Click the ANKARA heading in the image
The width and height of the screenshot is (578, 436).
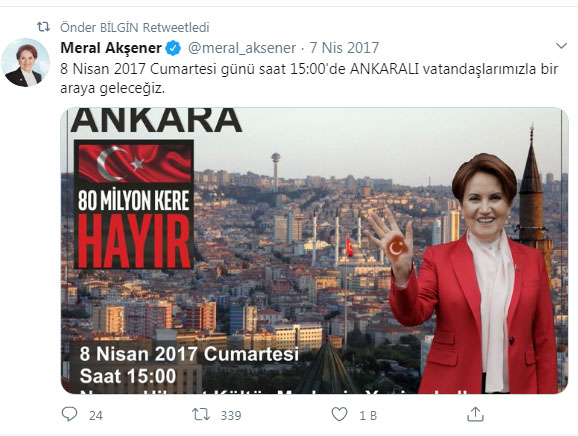pos(156,120)
